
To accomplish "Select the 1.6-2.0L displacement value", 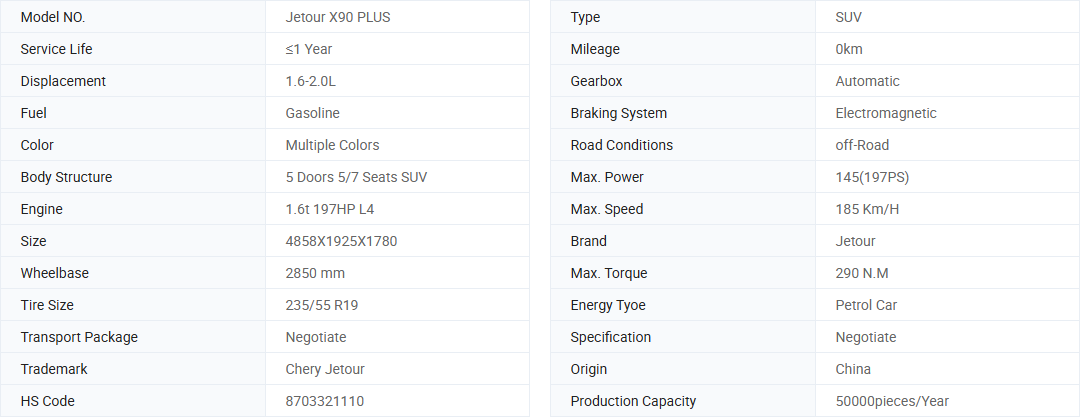I will [311, 81].
